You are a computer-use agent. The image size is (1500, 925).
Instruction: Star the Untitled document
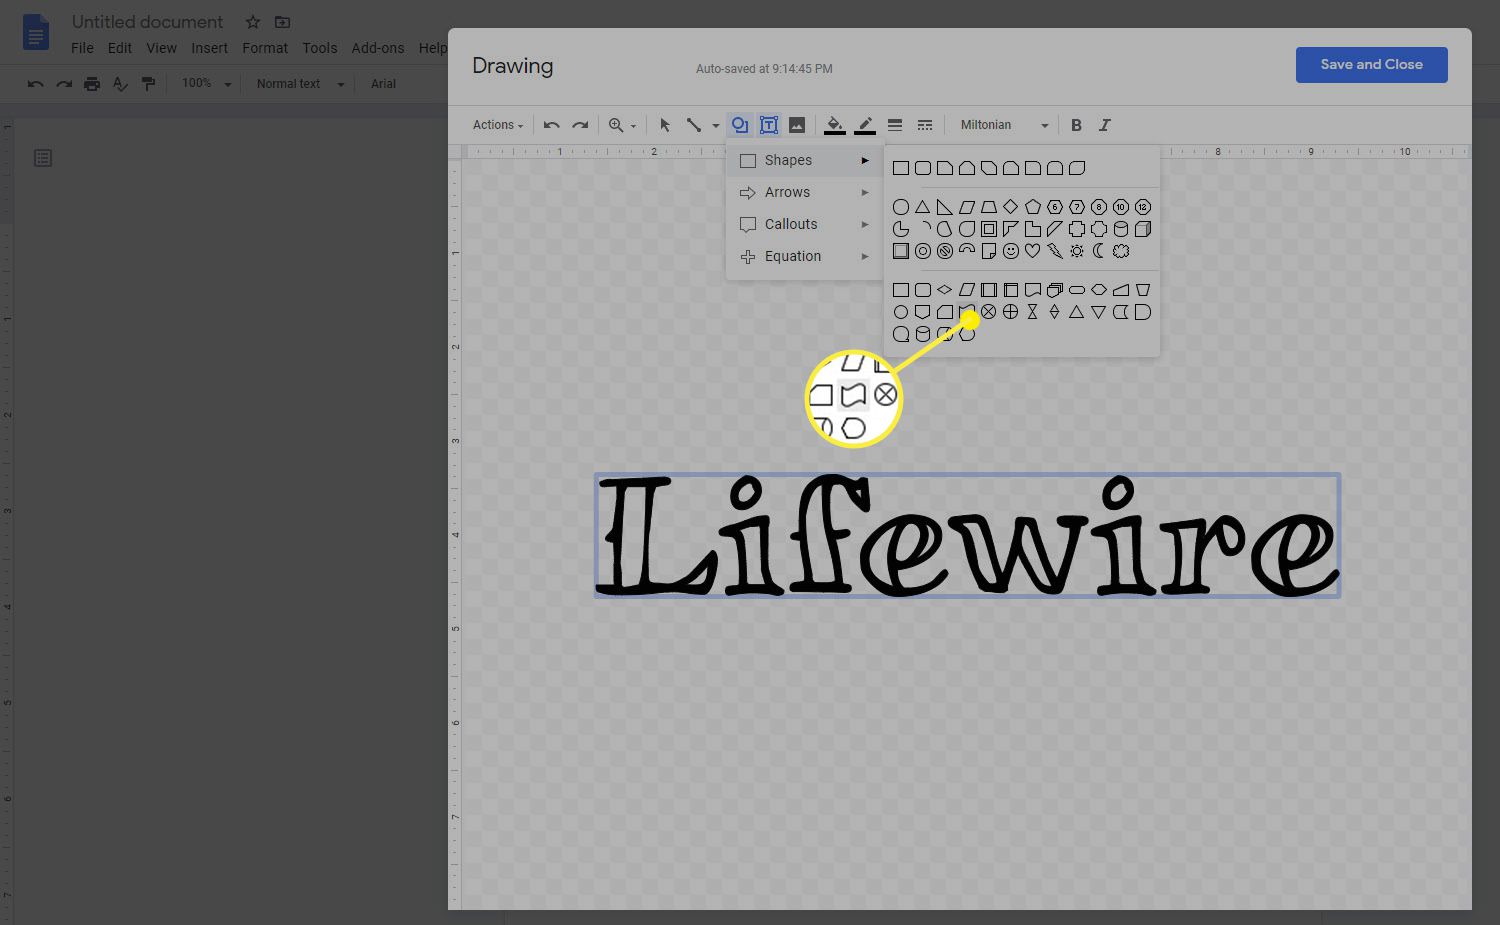click(253, 22)
